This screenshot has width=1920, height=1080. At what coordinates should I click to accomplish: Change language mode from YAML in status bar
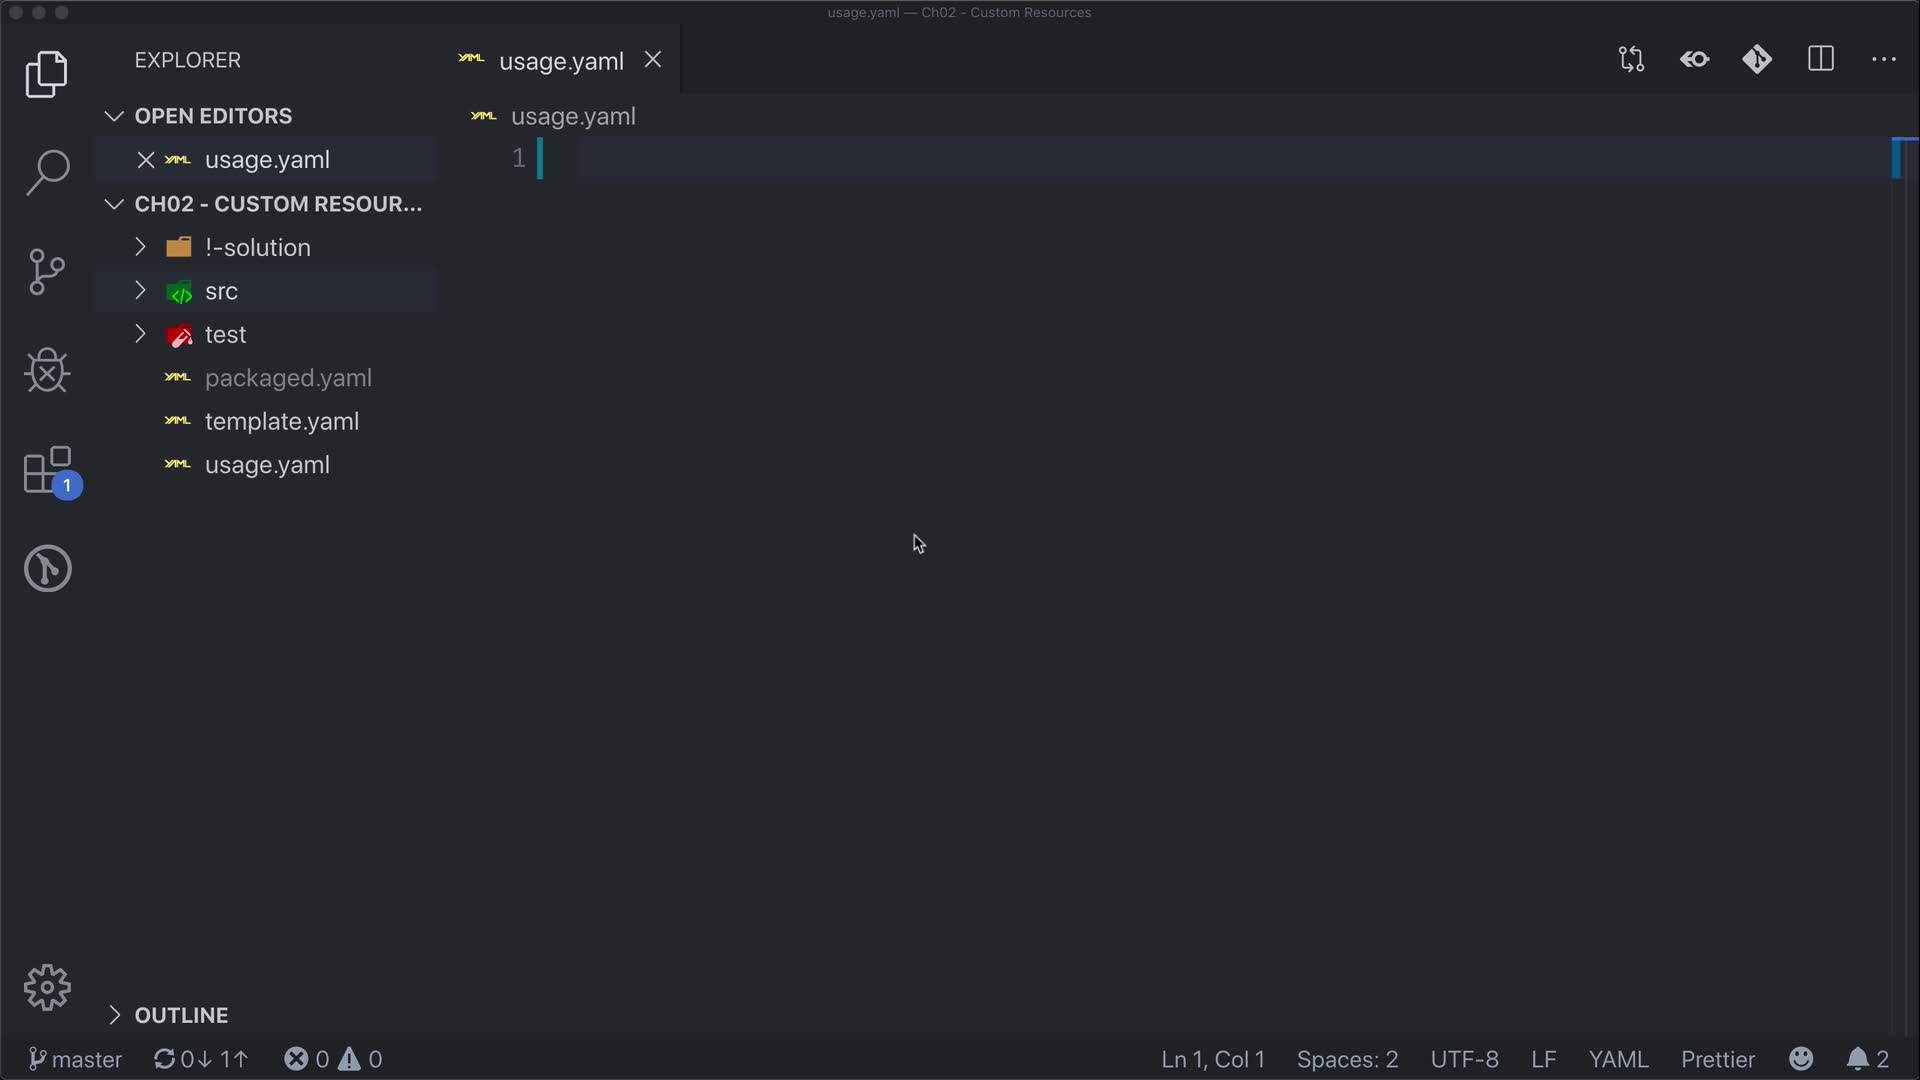(1617, 1059)
